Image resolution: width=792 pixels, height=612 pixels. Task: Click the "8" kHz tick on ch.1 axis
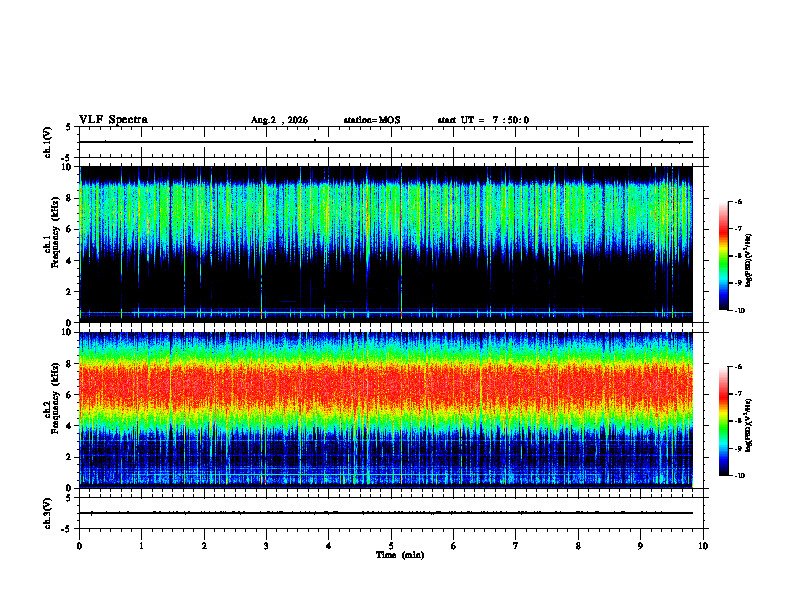(69, 198)
